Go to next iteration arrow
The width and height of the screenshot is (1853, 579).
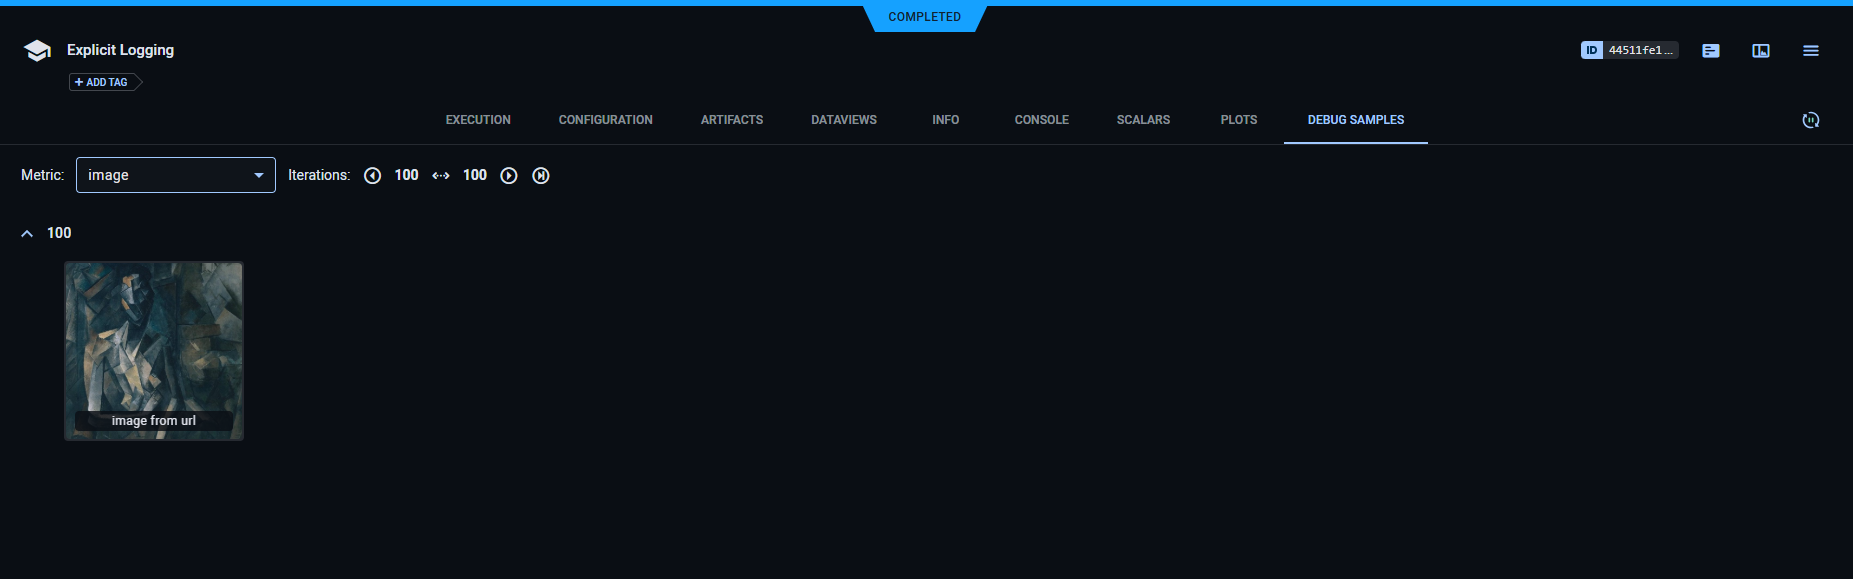click(x=509, y=176)
